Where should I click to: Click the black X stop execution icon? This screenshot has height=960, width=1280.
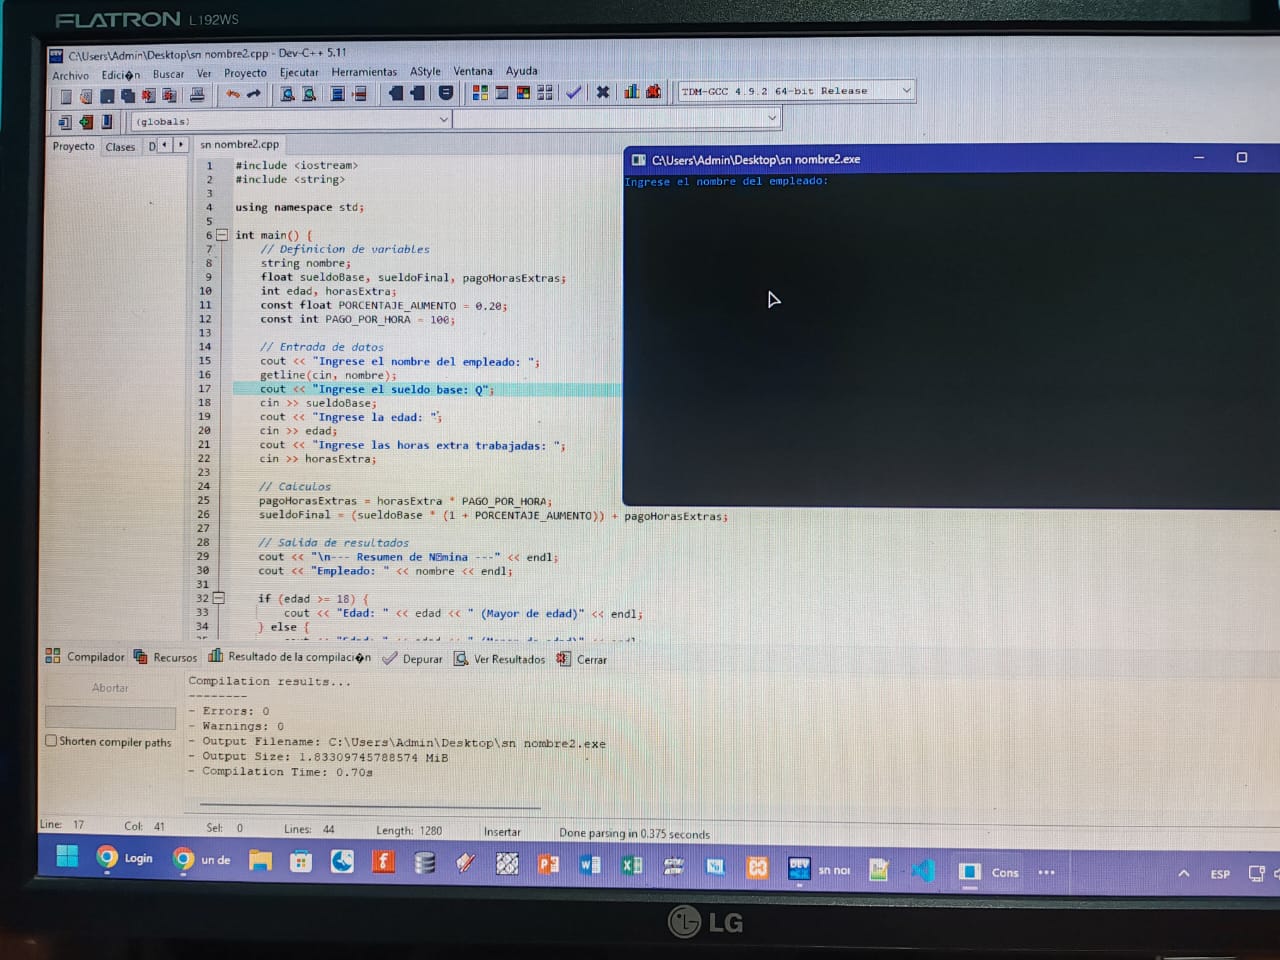(602, 92)
